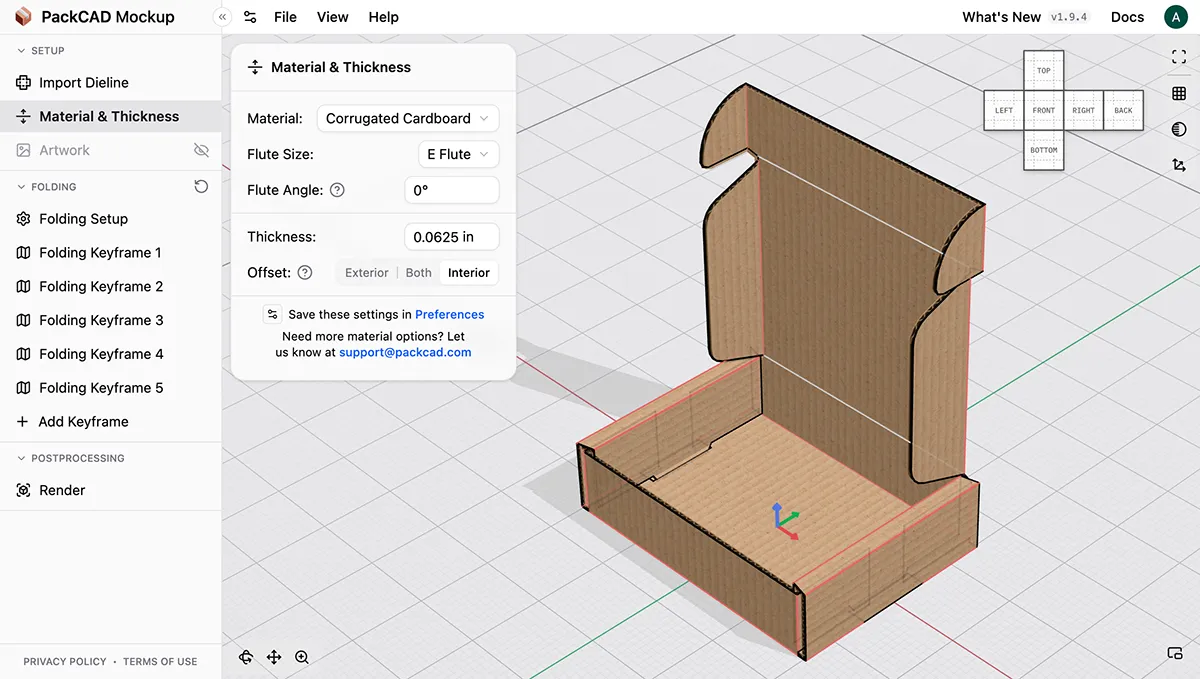The image size is (1200, 679).
Task: Click the sliders icon beside 'Save these settings'
Action: (272, 314)
